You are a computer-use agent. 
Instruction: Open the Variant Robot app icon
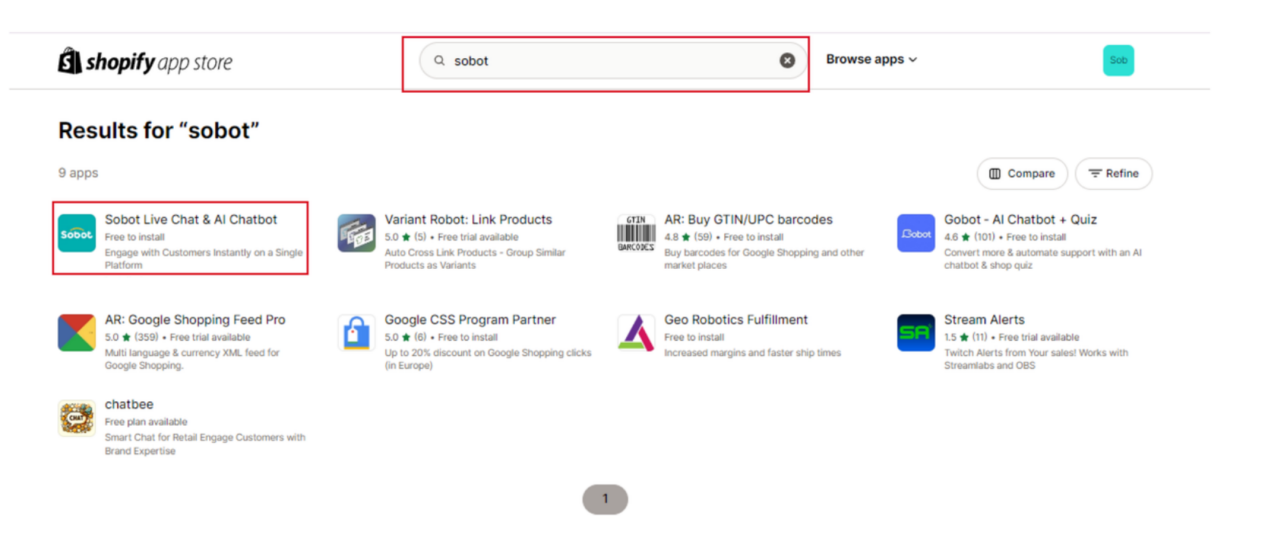pos(357,233)
